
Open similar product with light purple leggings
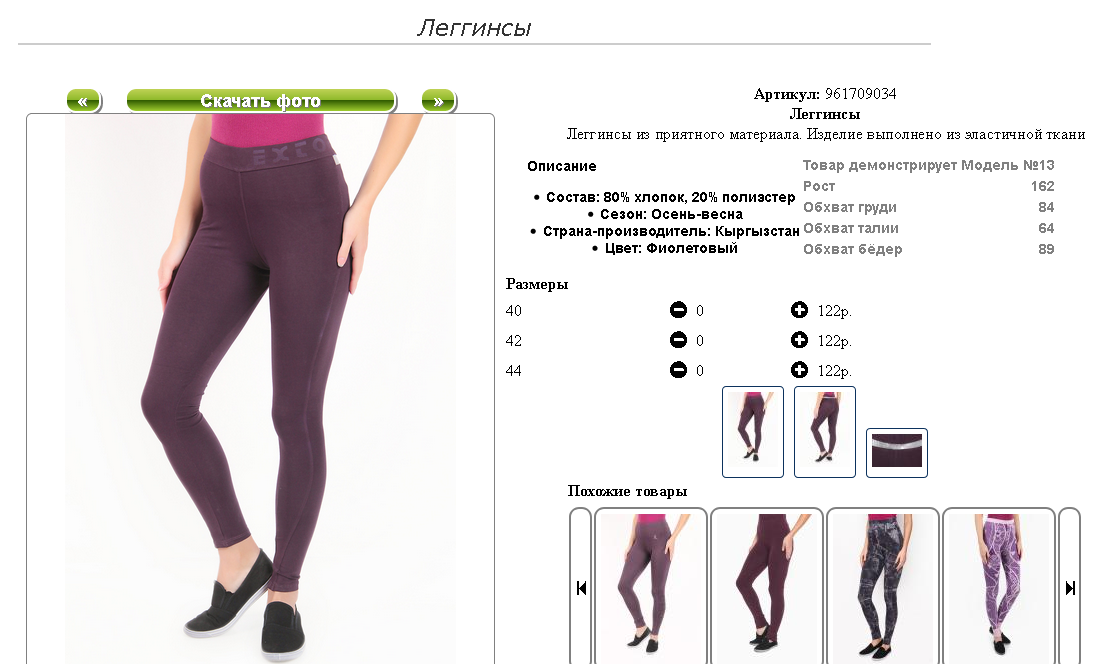[651, 586]
